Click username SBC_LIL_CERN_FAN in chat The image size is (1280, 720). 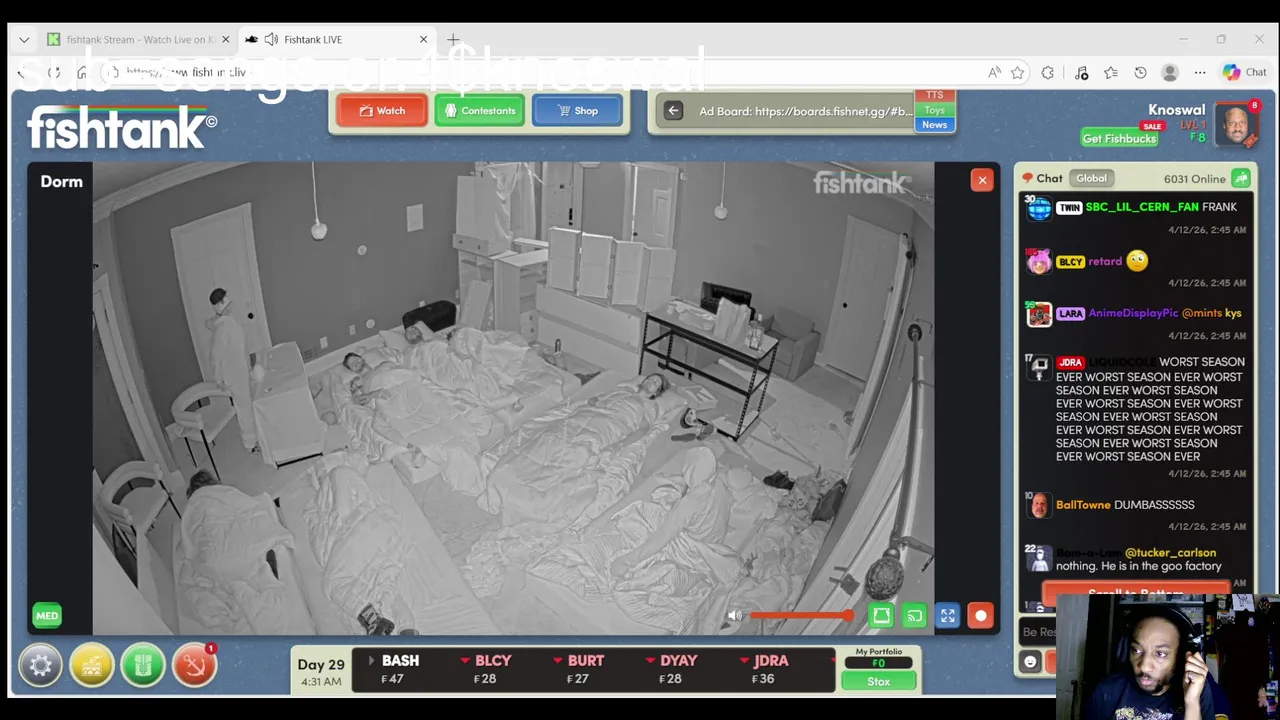[1142, 207]
